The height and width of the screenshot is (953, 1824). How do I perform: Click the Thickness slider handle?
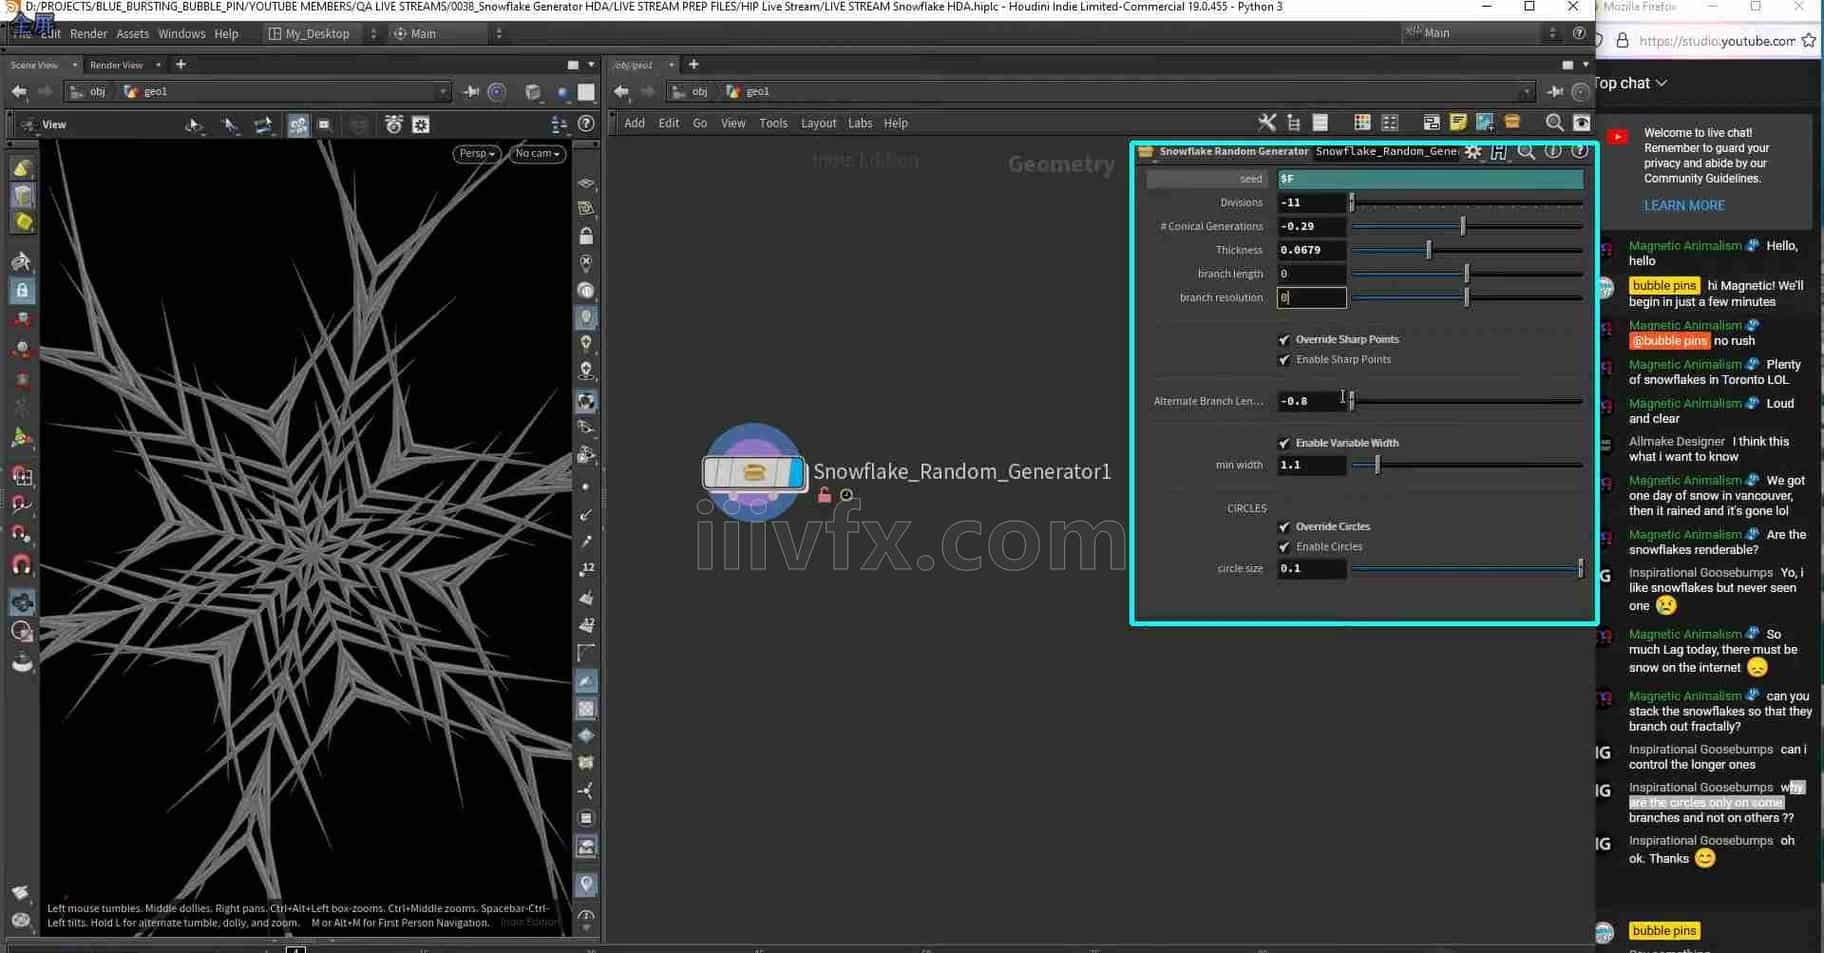[x=1428, y=250]
